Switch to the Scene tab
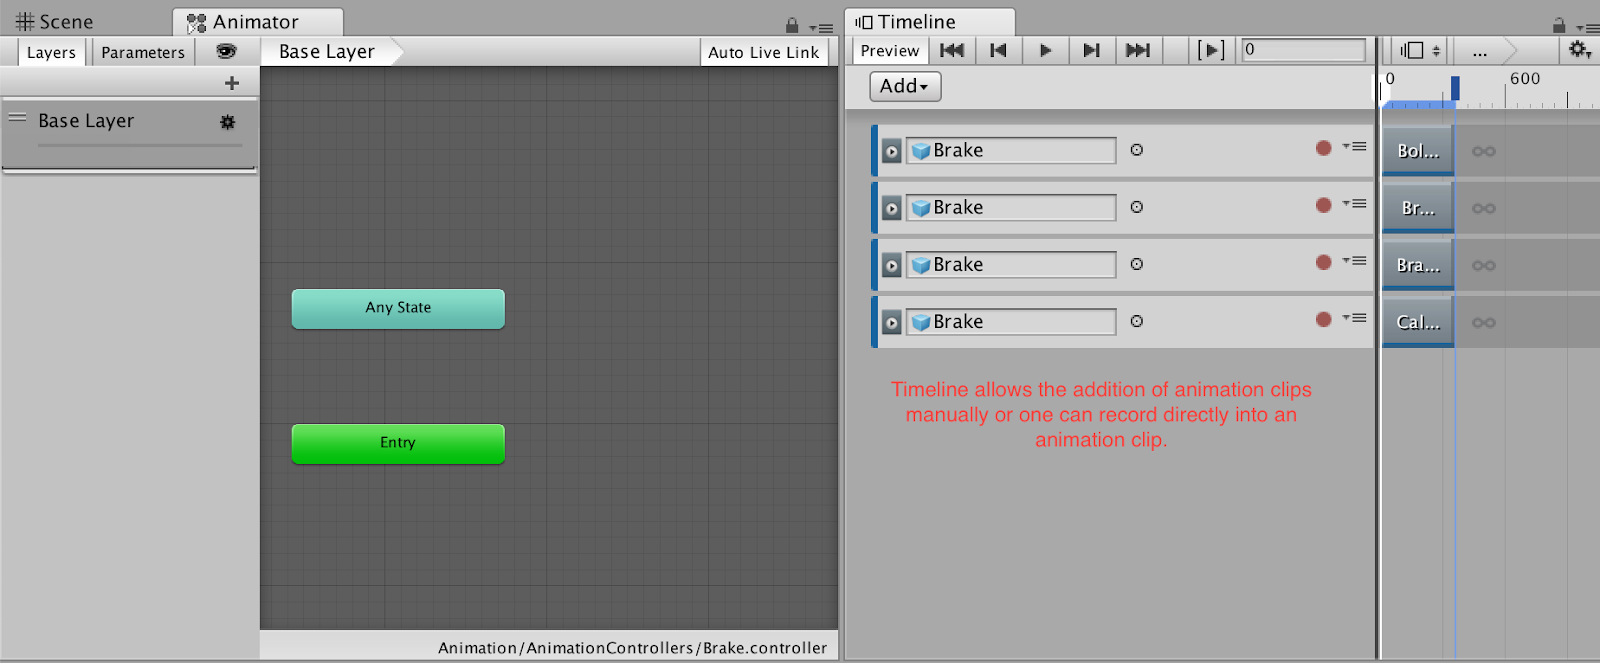 (55, 22)
